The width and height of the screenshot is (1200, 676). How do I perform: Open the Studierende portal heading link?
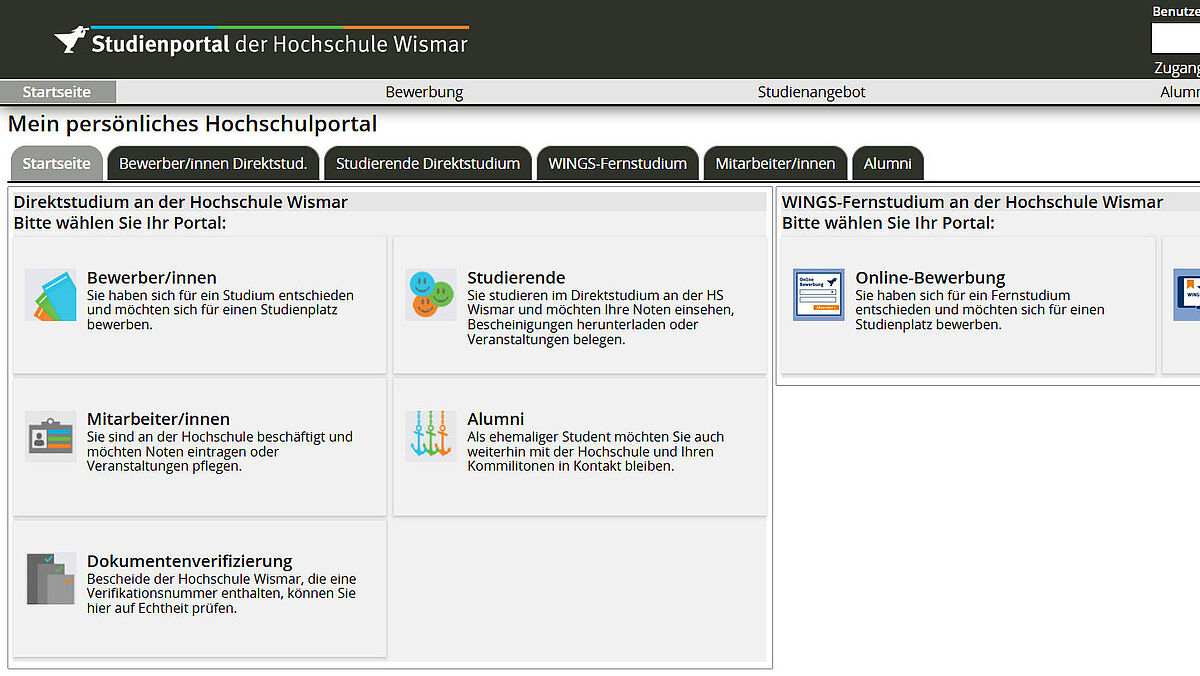click(516, 277)
